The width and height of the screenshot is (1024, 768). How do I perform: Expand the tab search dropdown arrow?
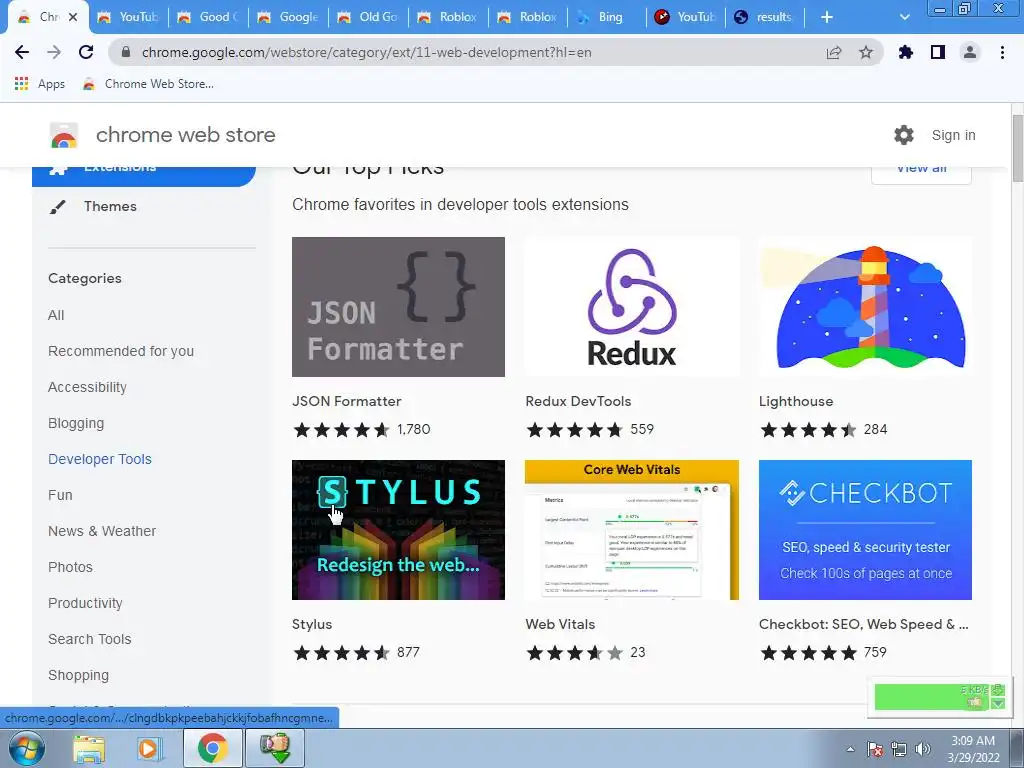[904, 17]
